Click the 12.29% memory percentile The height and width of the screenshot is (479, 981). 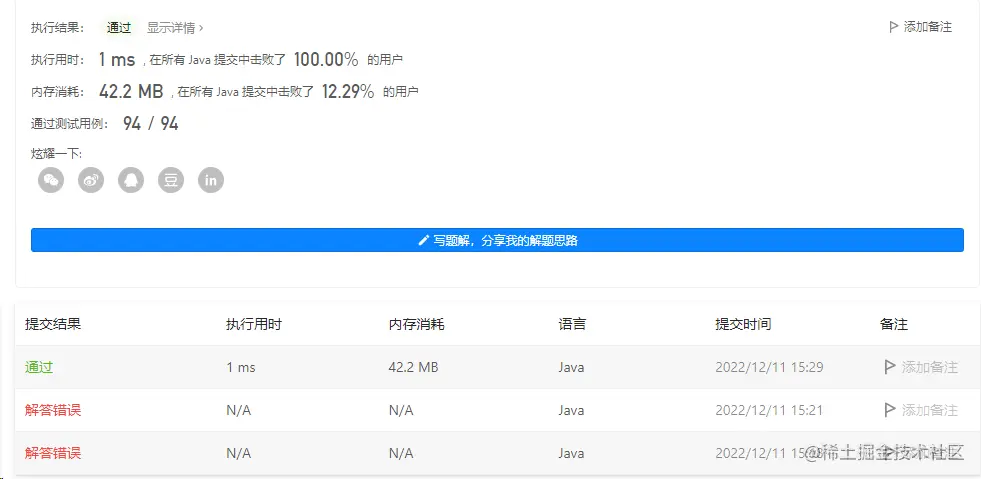click(348, 91)
